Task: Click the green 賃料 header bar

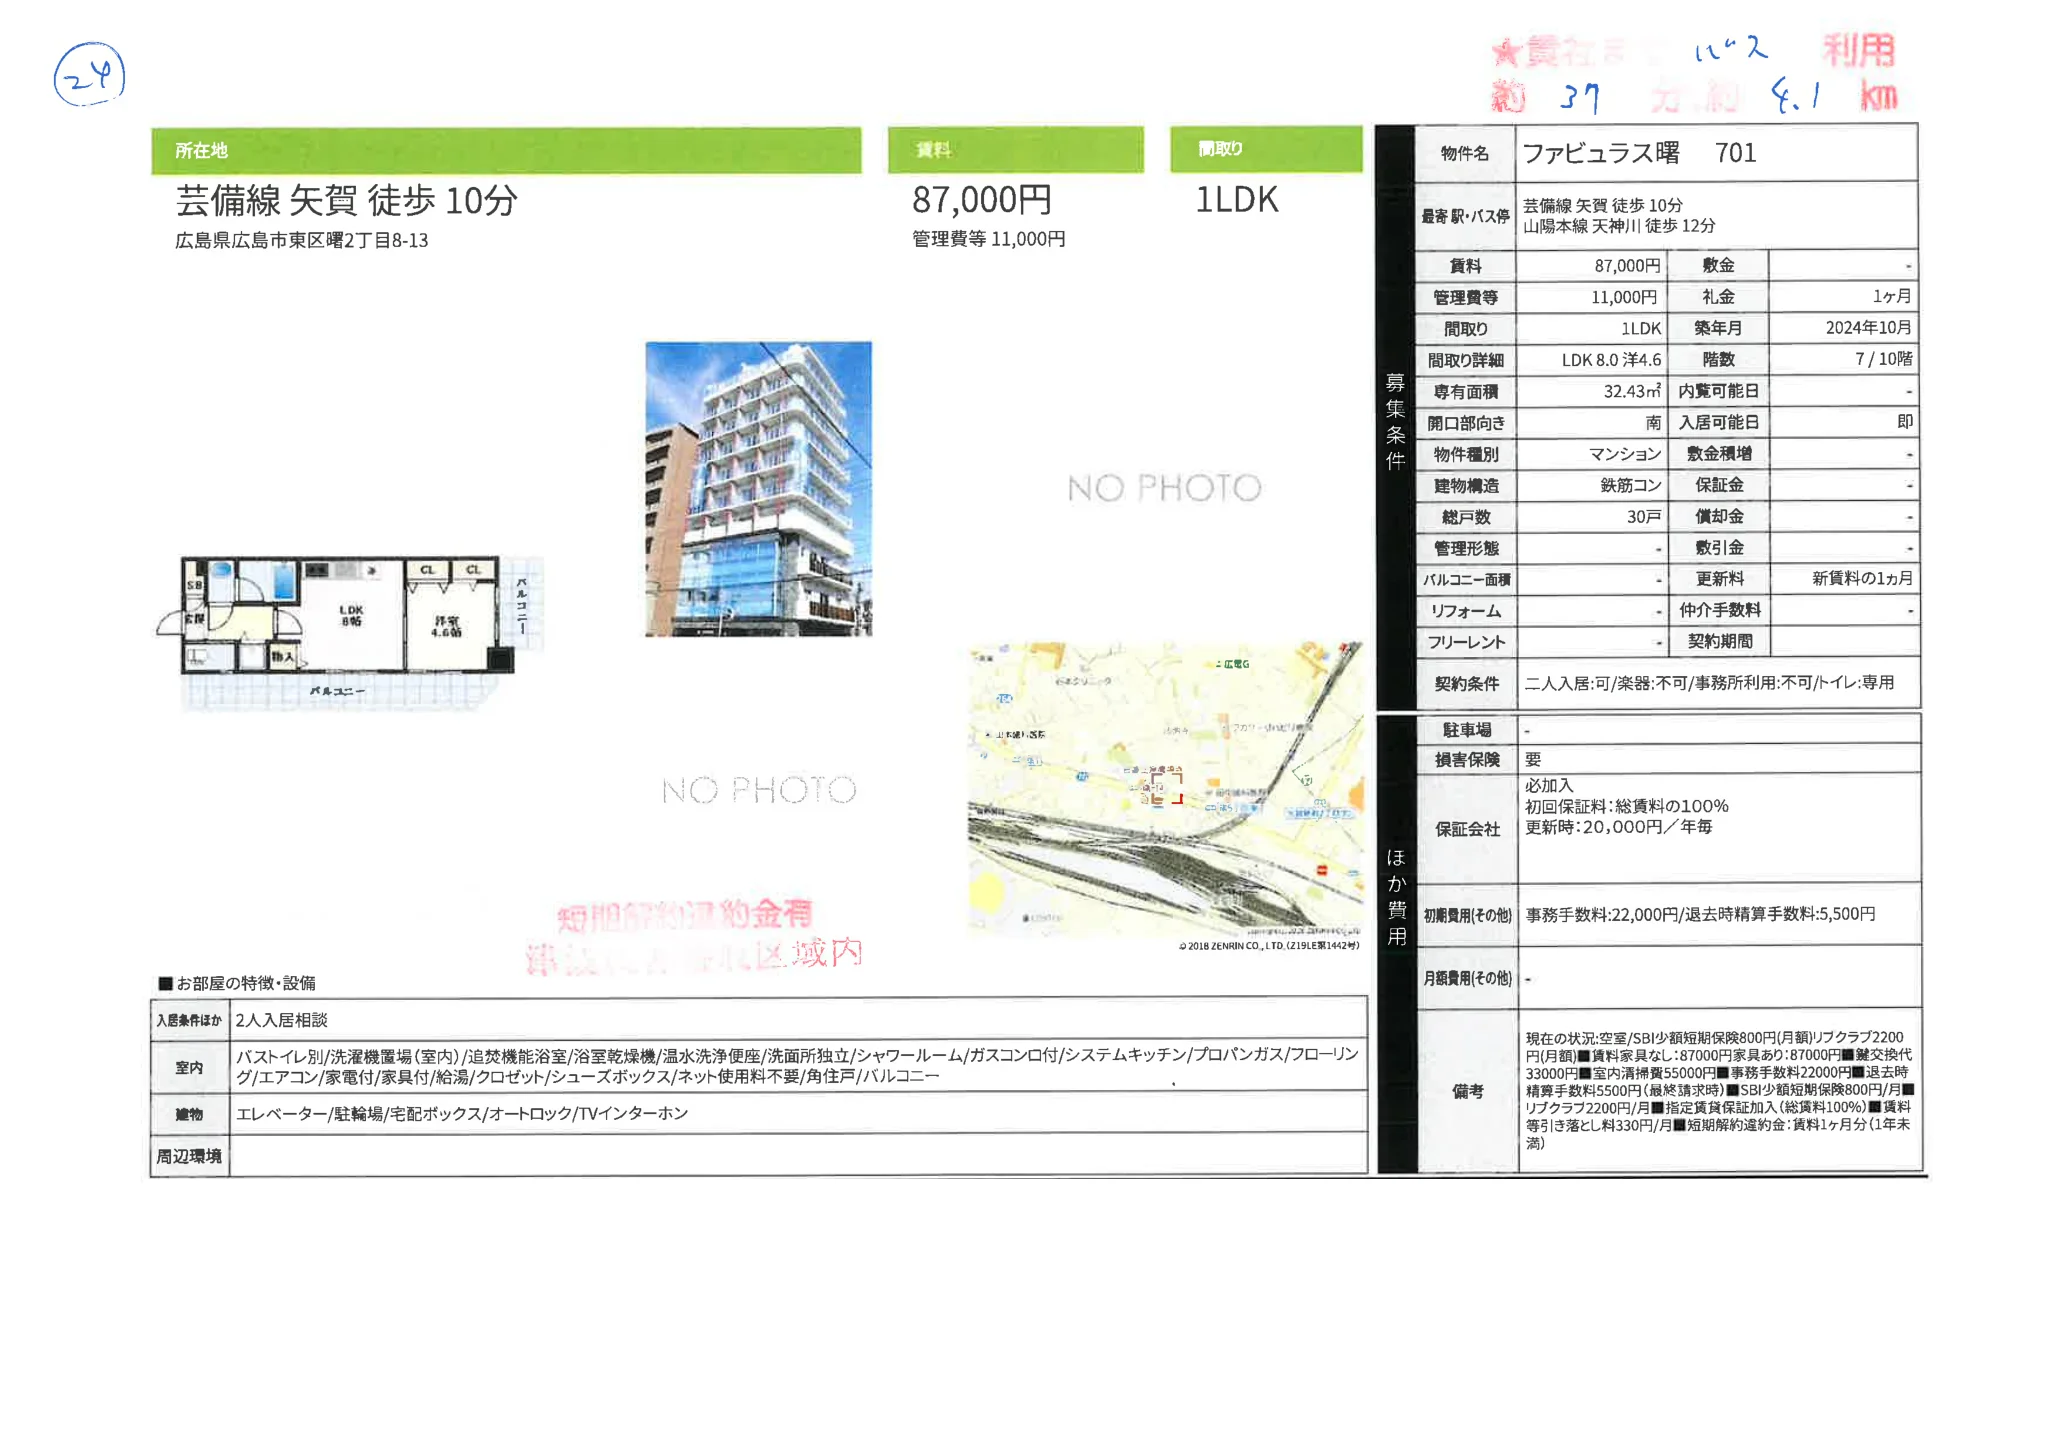Action: coord(1015,150)
